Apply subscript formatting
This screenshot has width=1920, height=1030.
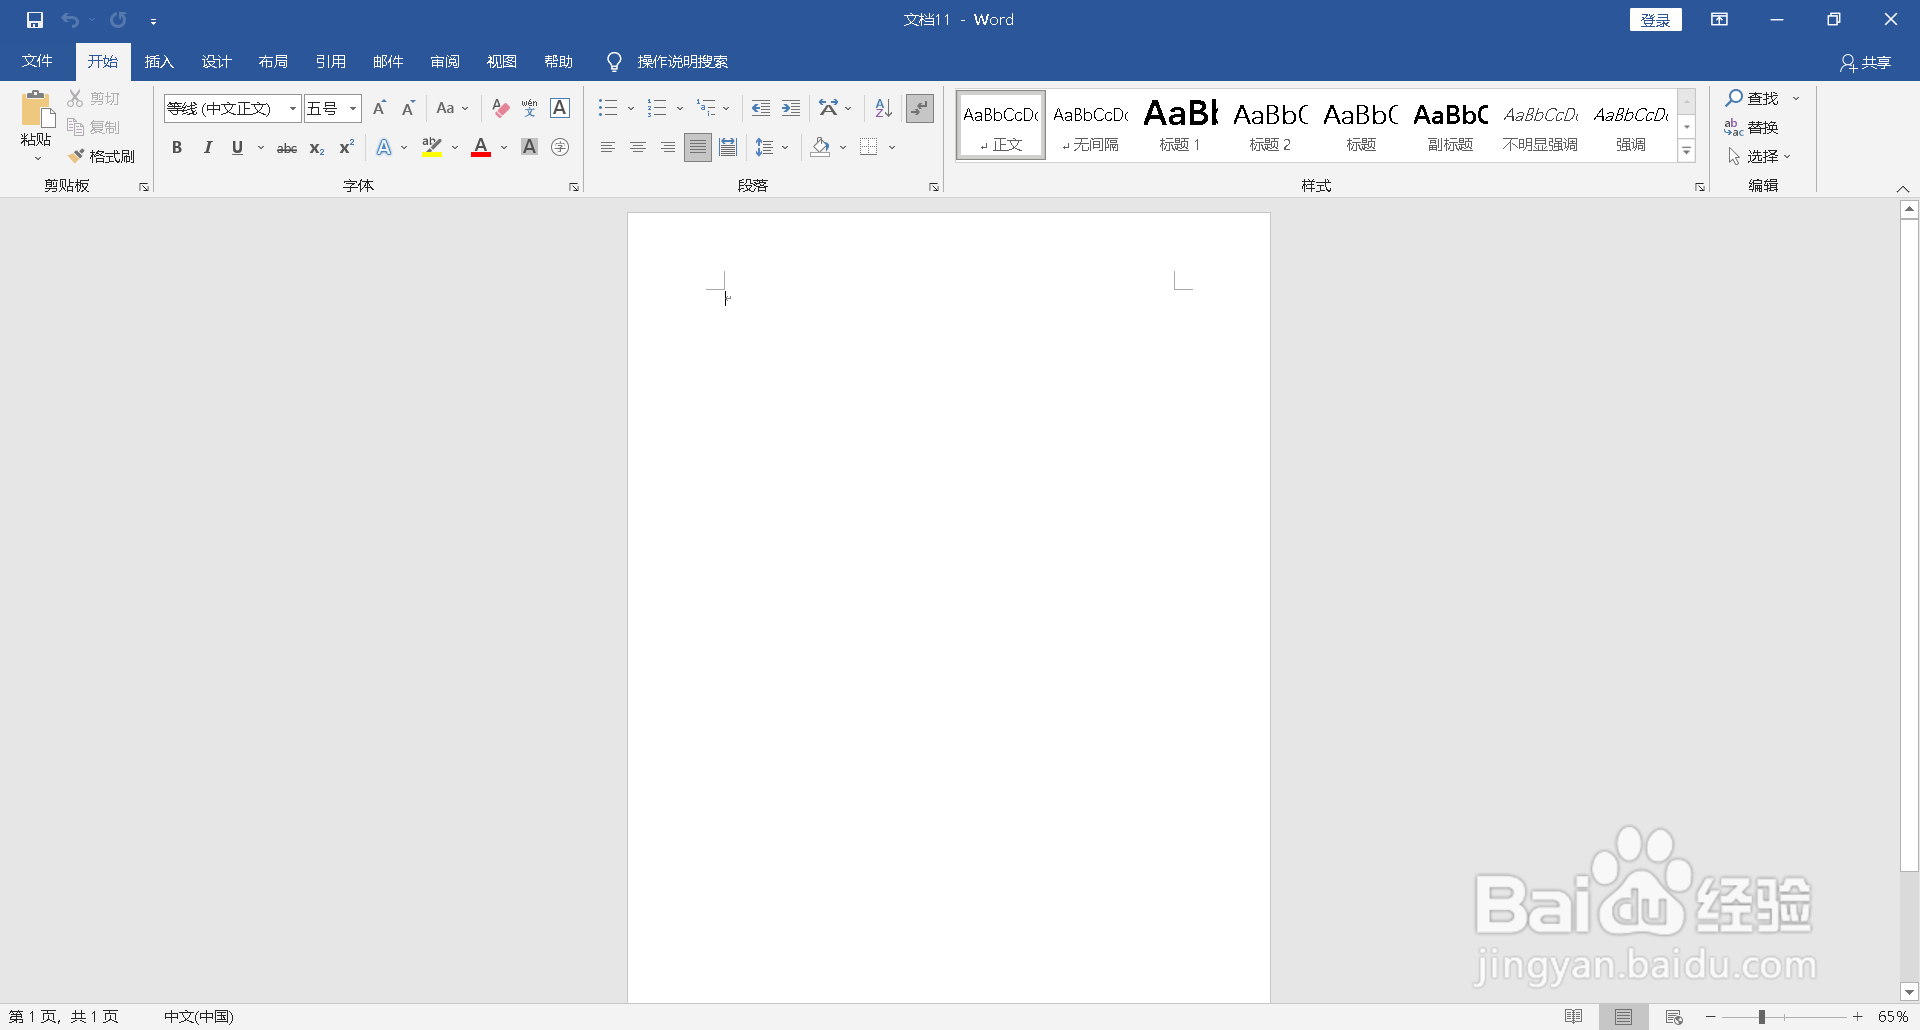[317, 148]
